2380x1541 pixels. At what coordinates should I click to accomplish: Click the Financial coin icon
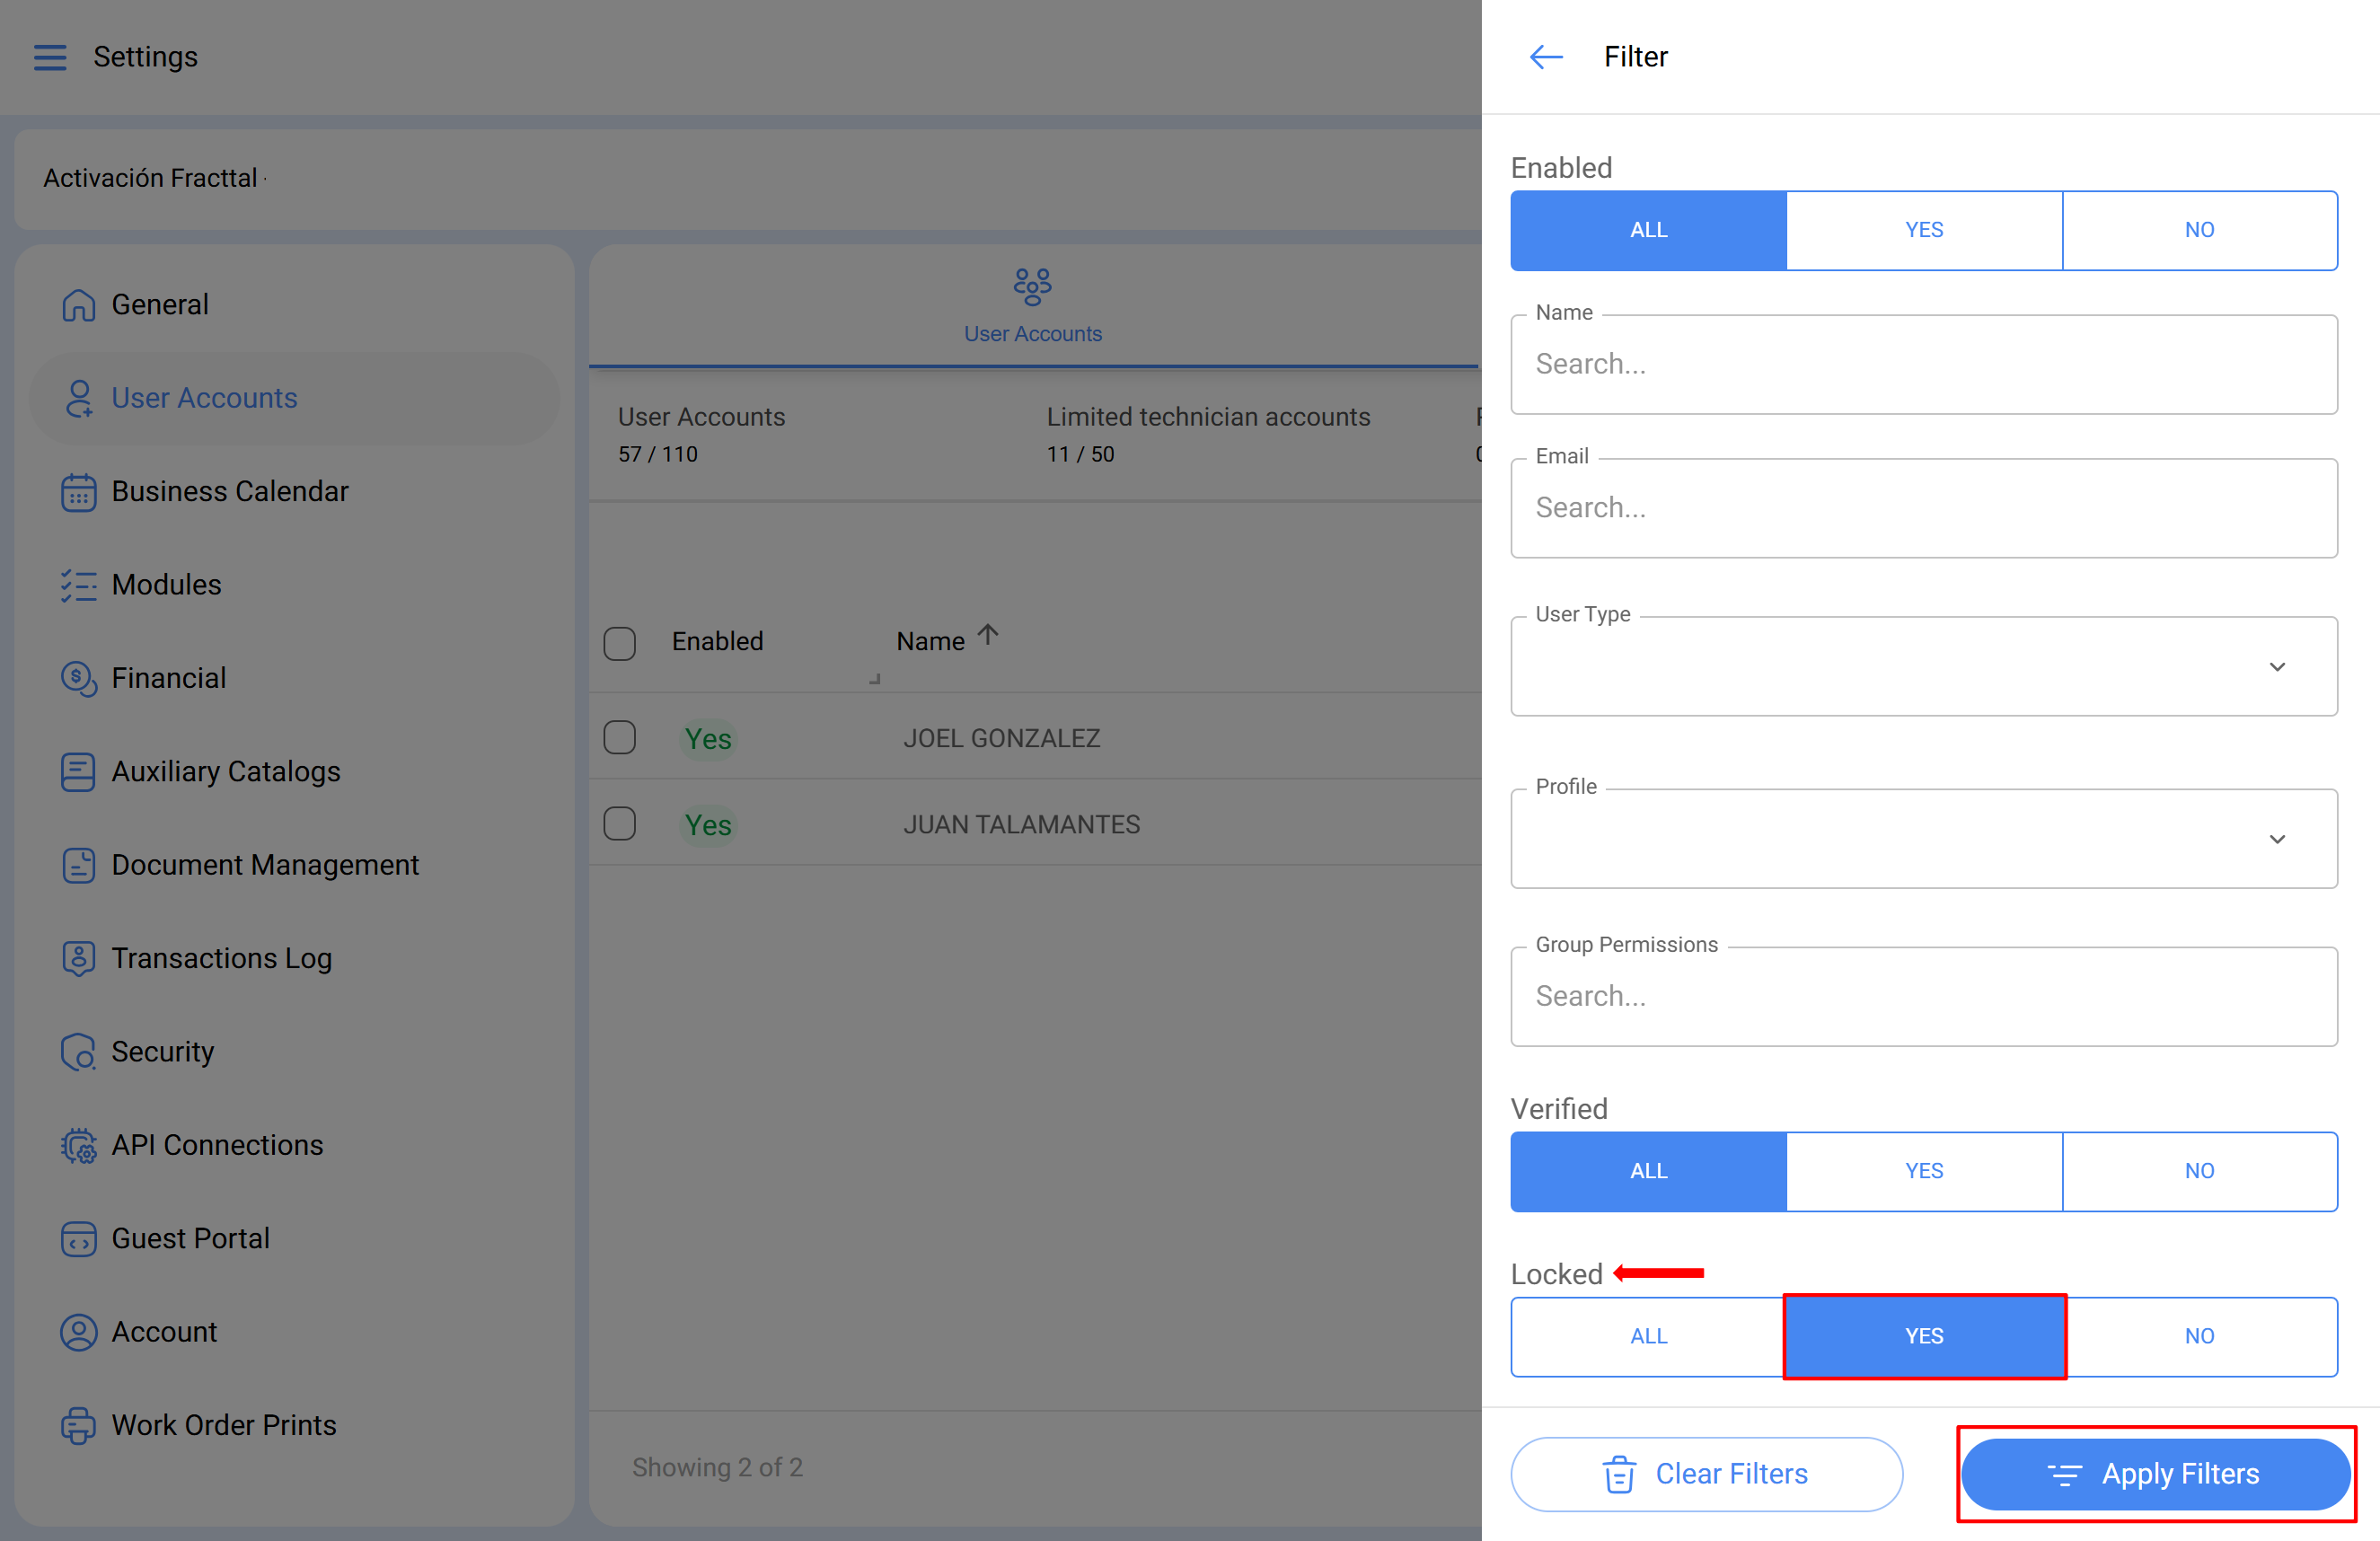[78, 679]
